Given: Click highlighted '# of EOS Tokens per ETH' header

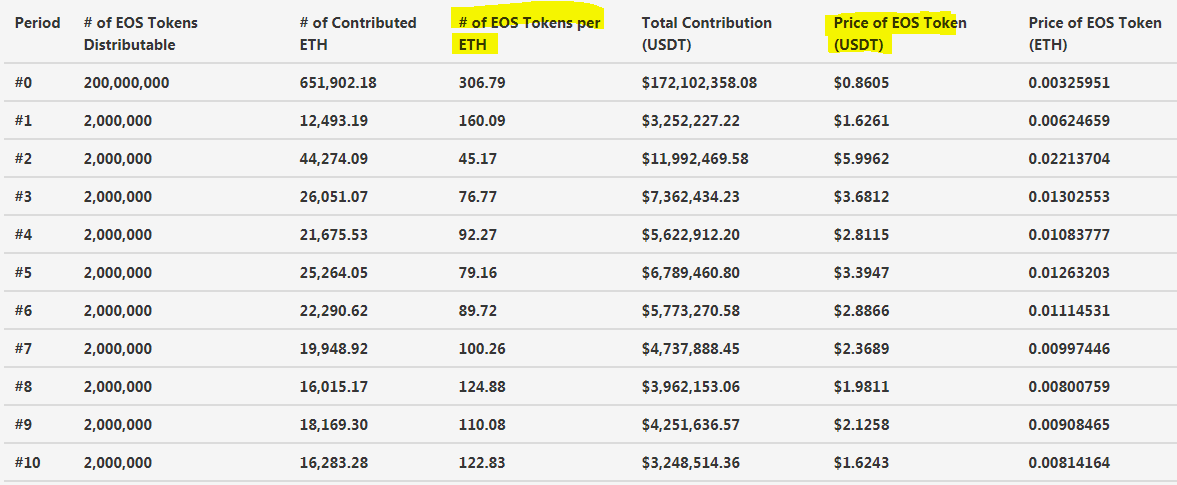Looking at the screenshot, I should (521, 33).
